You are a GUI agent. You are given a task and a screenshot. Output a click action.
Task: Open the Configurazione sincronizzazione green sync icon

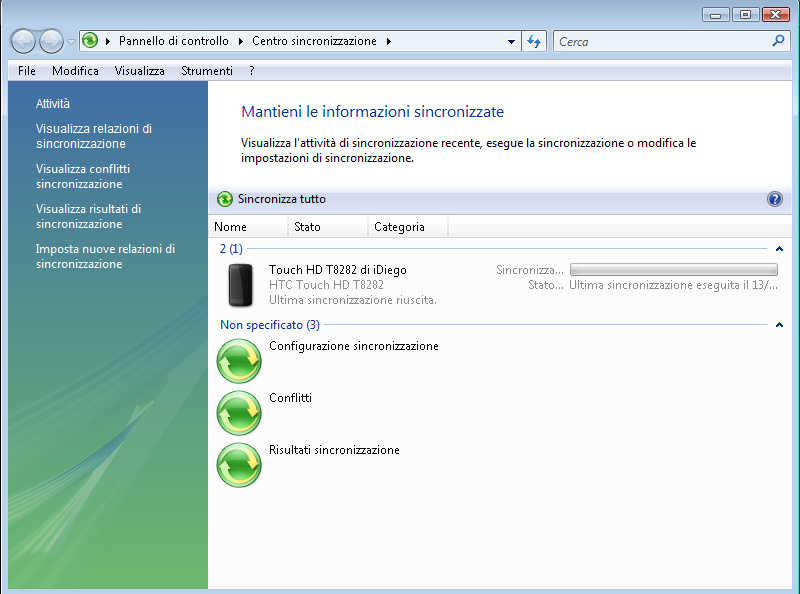tap(239, 361)
